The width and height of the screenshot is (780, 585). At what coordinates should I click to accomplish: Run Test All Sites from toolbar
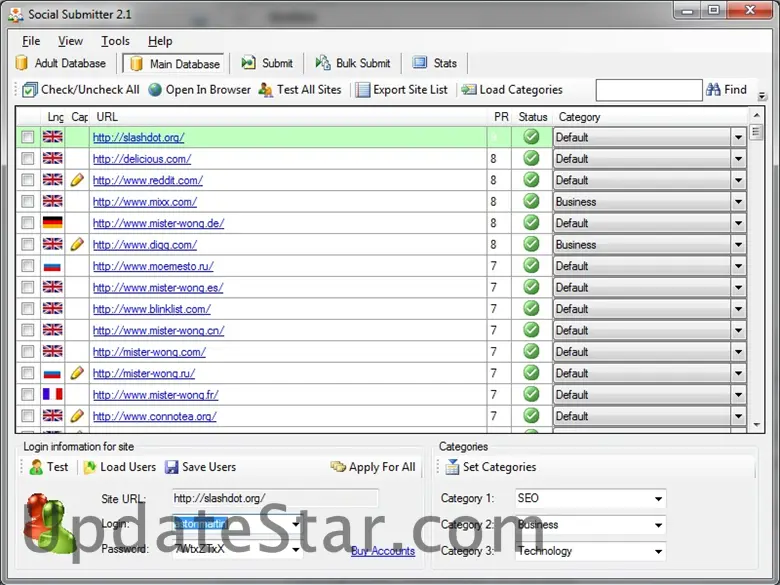(266, 90)
